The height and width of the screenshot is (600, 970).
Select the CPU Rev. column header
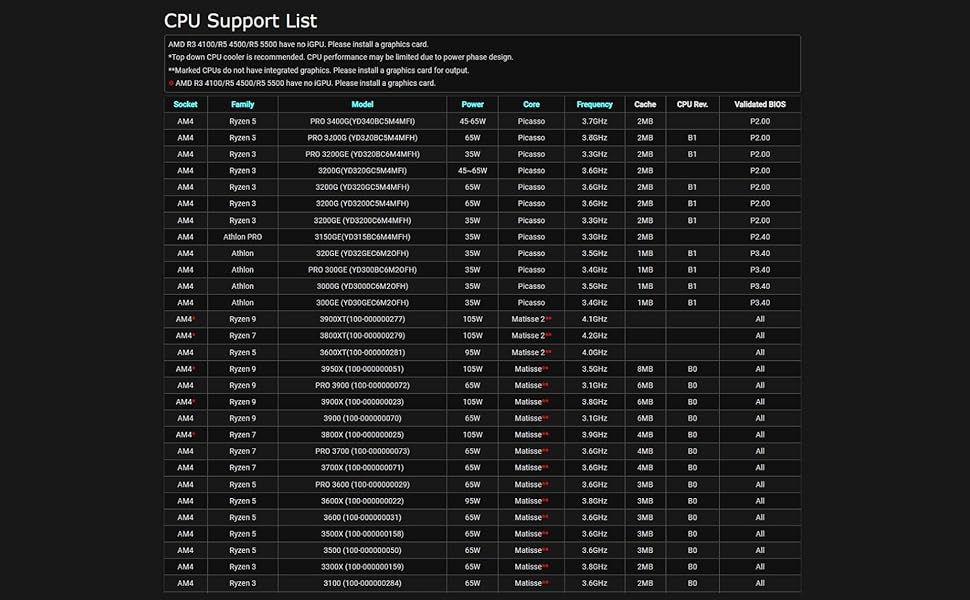point(692,104)
